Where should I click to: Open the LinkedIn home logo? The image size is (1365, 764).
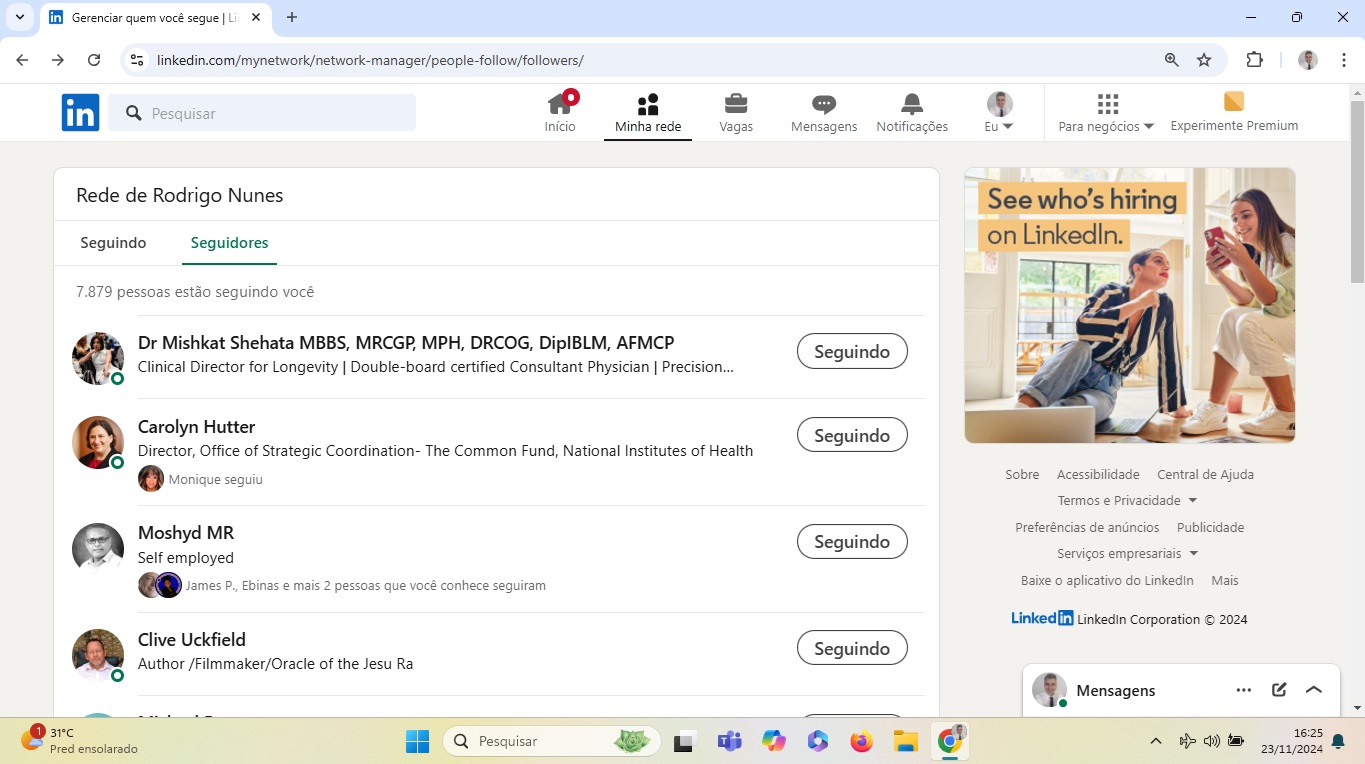(x=80, y=113)
